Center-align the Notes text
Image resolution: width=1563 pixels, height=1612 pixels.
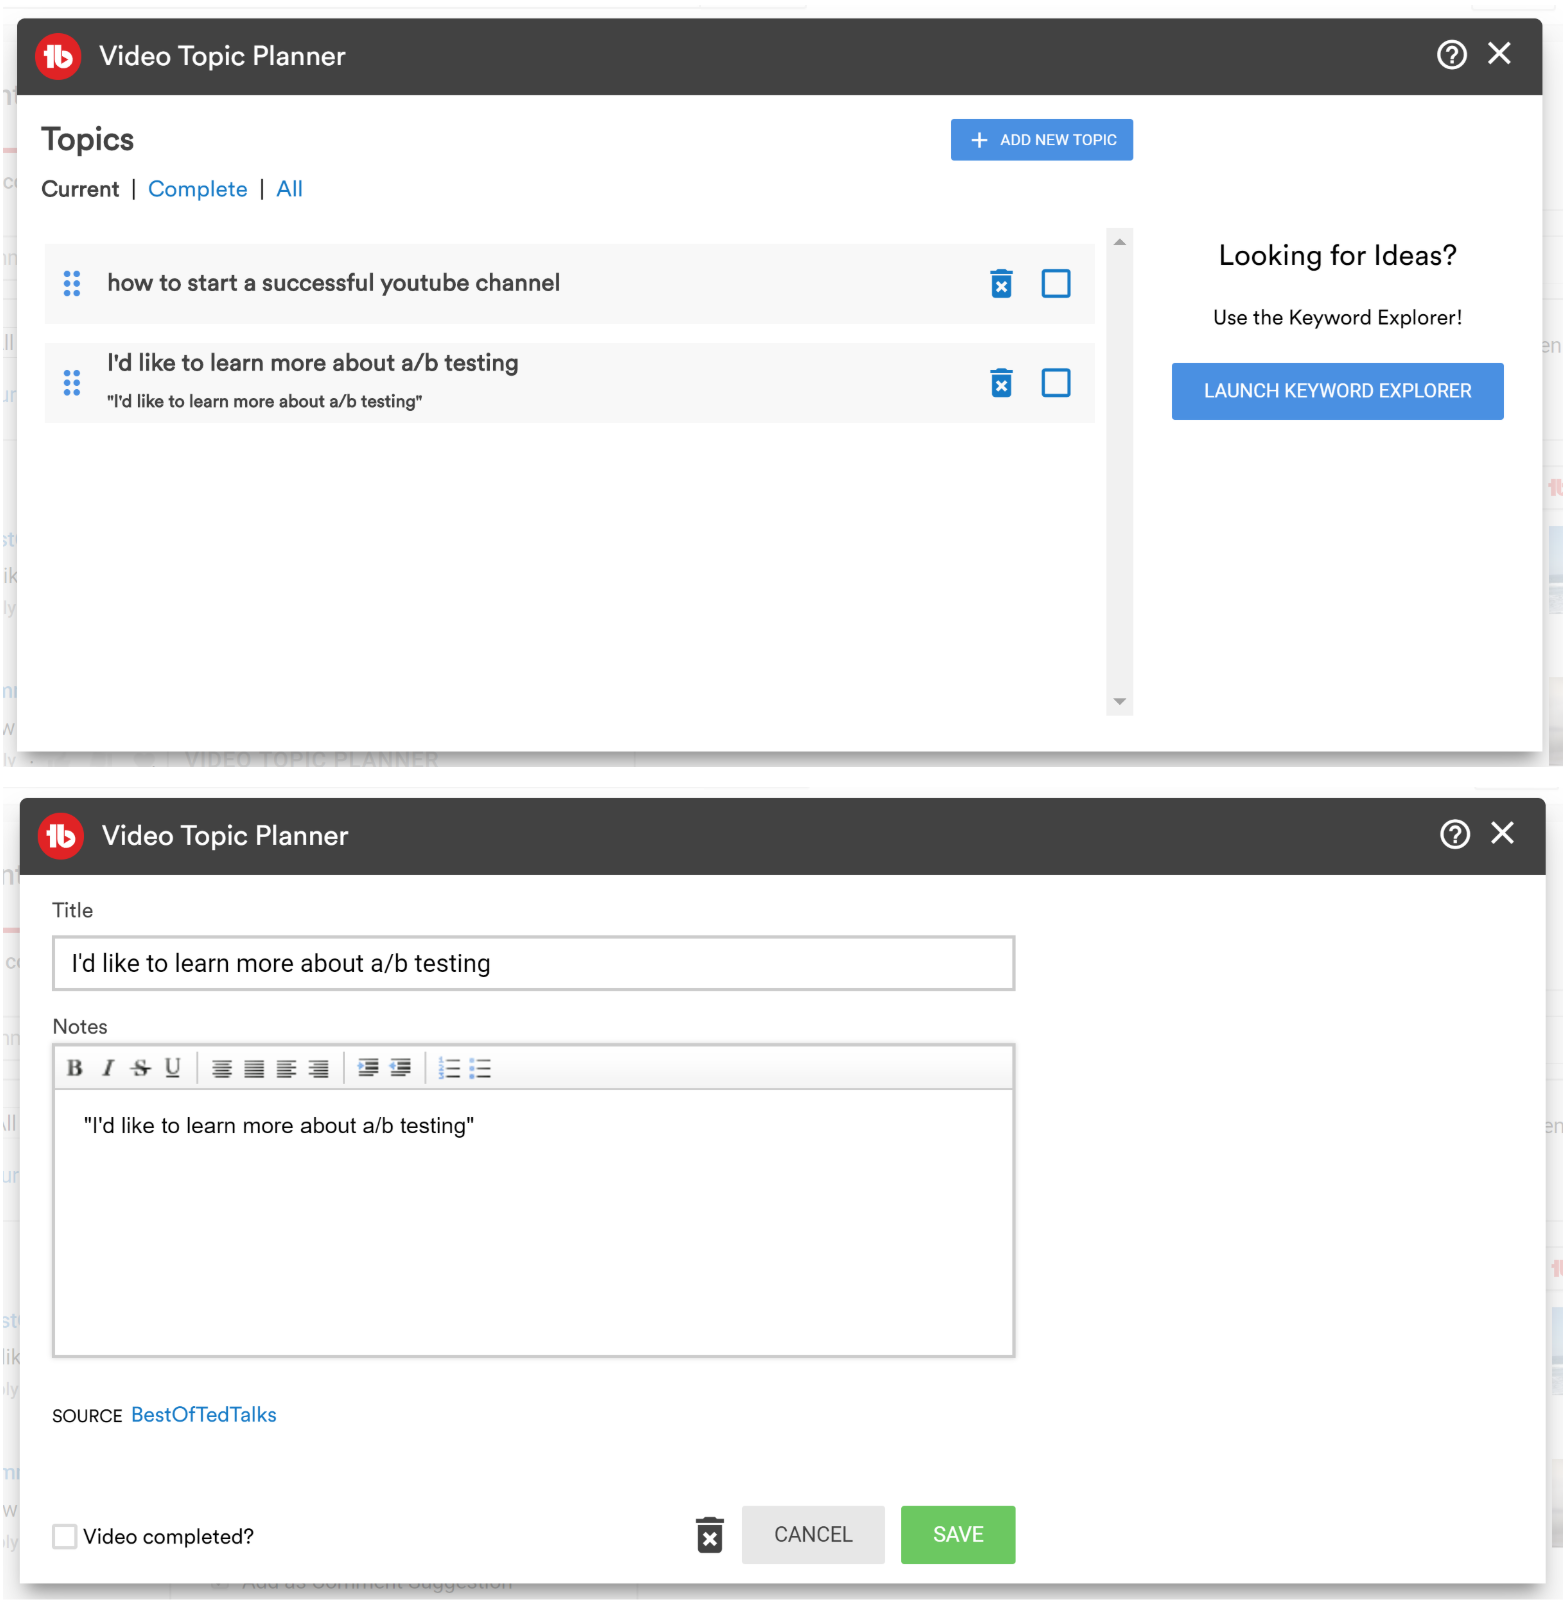(222, 1069)
